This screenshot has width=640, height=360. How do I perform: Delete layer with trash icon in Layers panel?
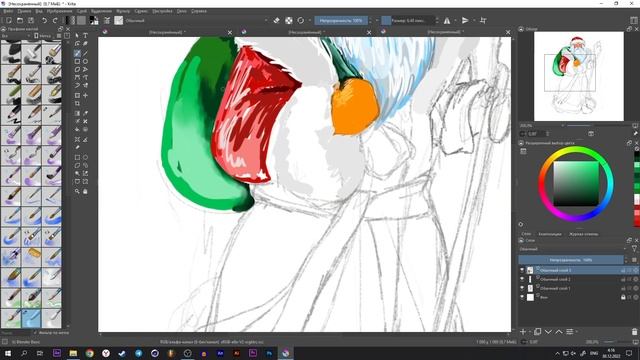[634, 331]
